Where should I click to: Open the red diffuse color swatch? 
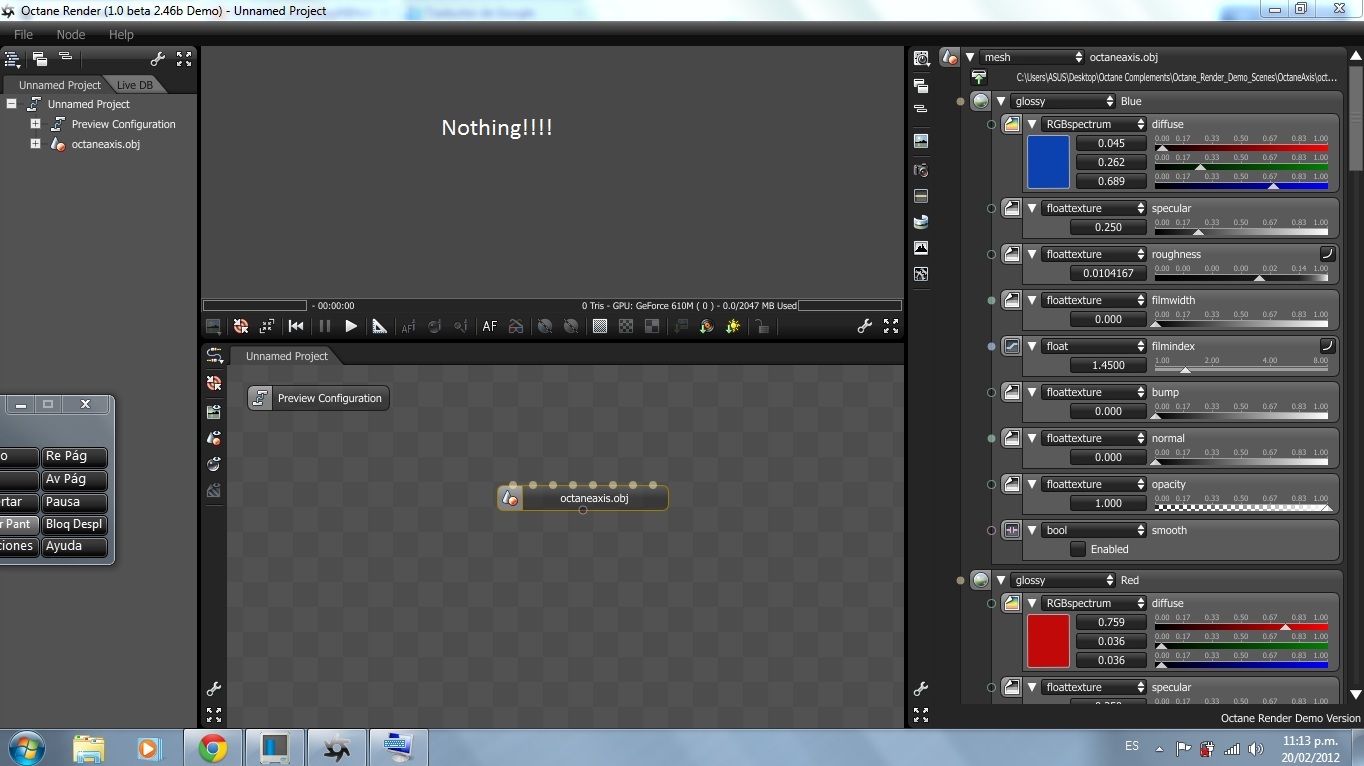click(1048, 641)
